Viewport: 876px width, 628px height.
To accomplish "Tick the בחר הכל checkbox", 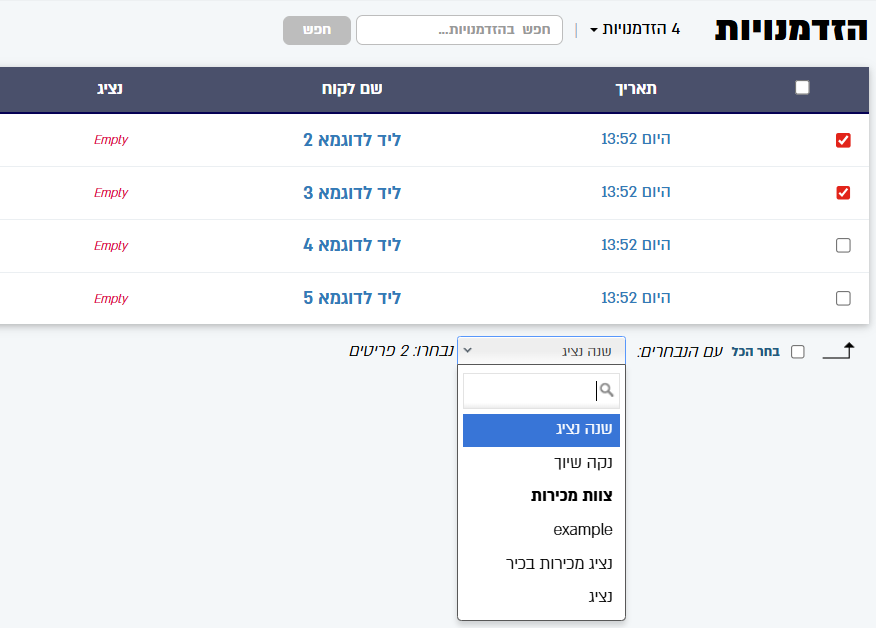I will click(x=797, y=352).
